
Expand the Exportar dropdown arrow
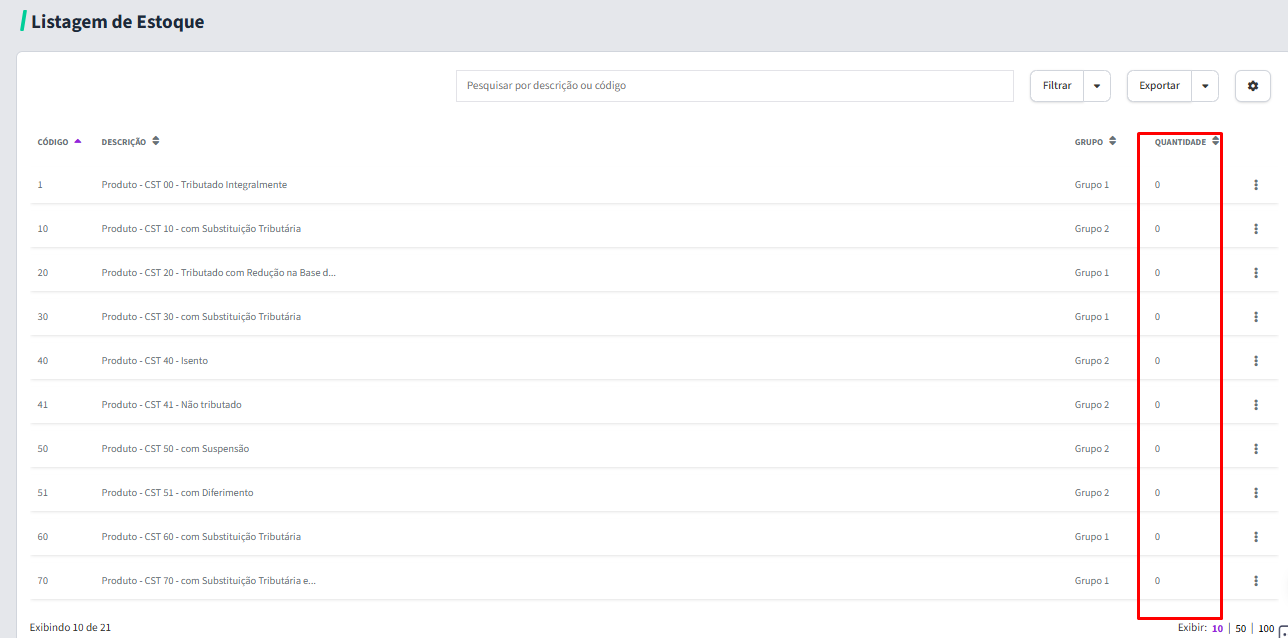tap(1205, 86)
